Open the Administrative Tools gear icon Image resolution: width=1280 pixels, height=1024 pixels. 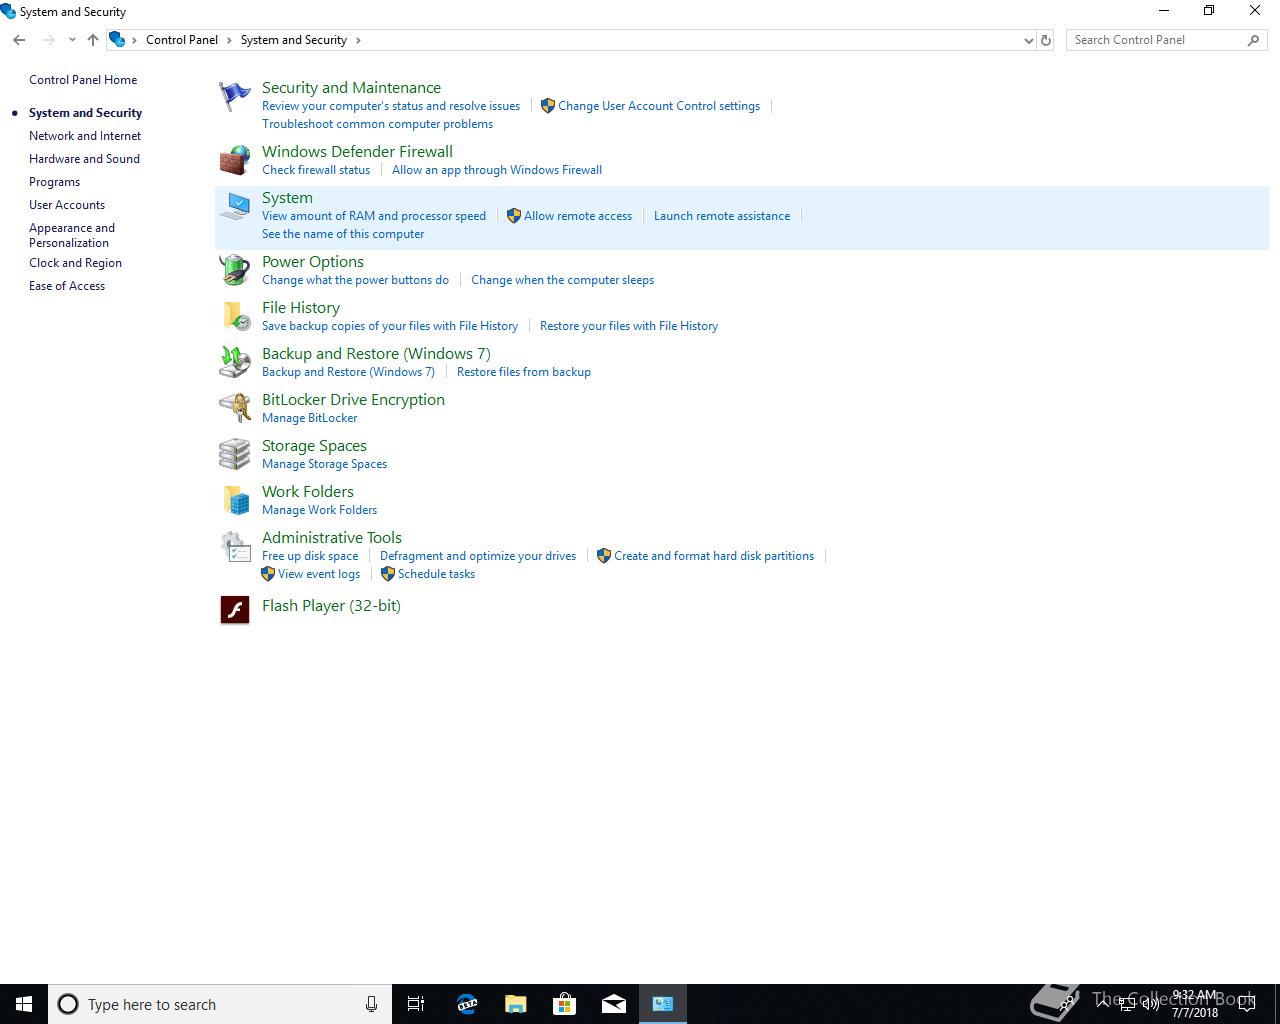235,546
